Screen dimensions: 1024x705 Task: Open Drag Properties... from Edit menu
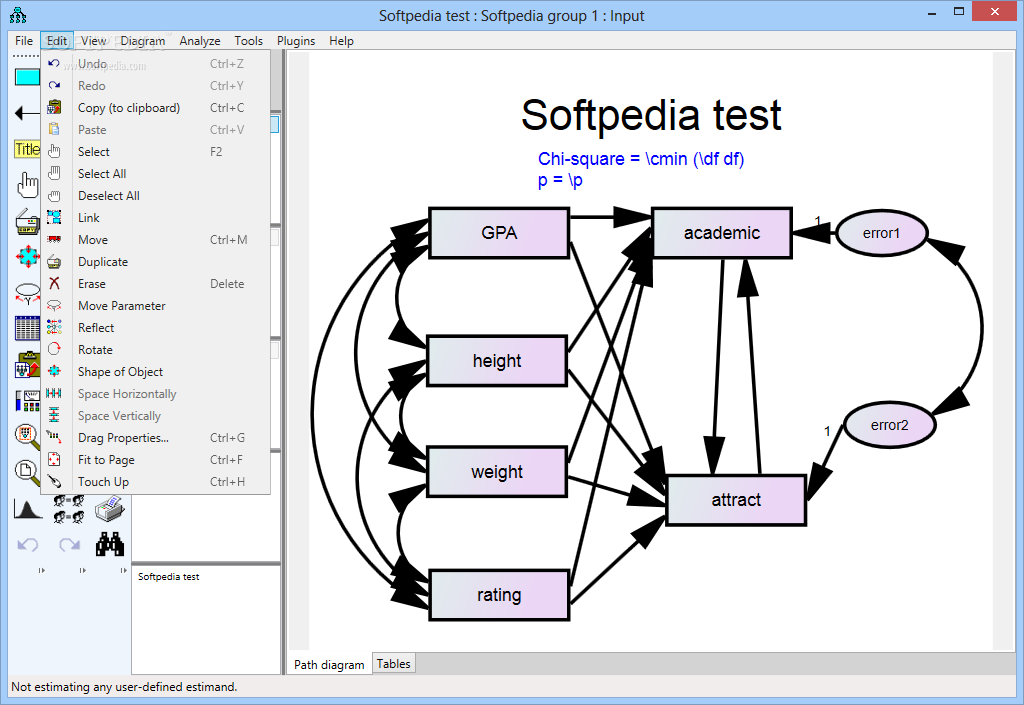pos(155,438)
